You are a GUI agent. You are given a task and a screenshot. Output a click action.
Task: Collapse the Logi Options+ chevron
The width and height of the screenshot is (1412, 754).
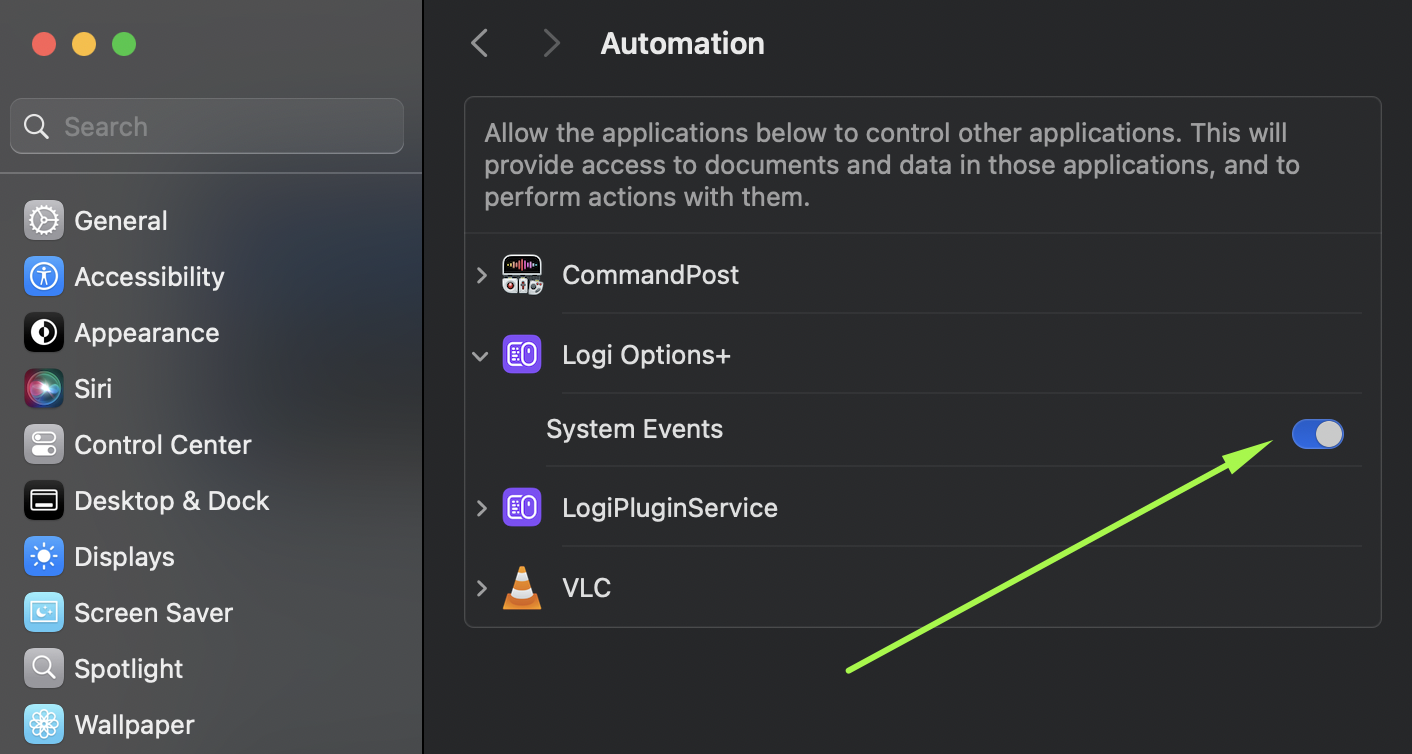(481, 356)
